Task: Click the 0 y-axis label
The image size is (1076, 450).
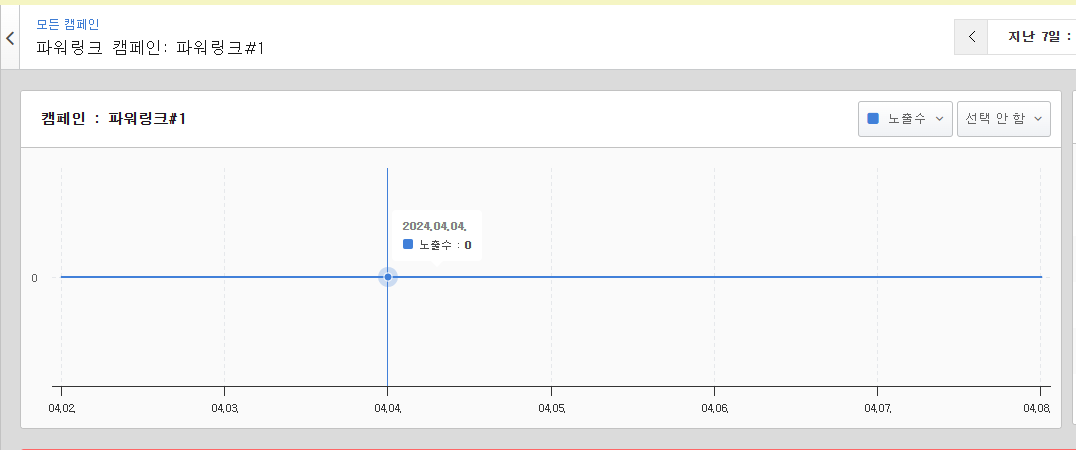Action: (34, 278)
